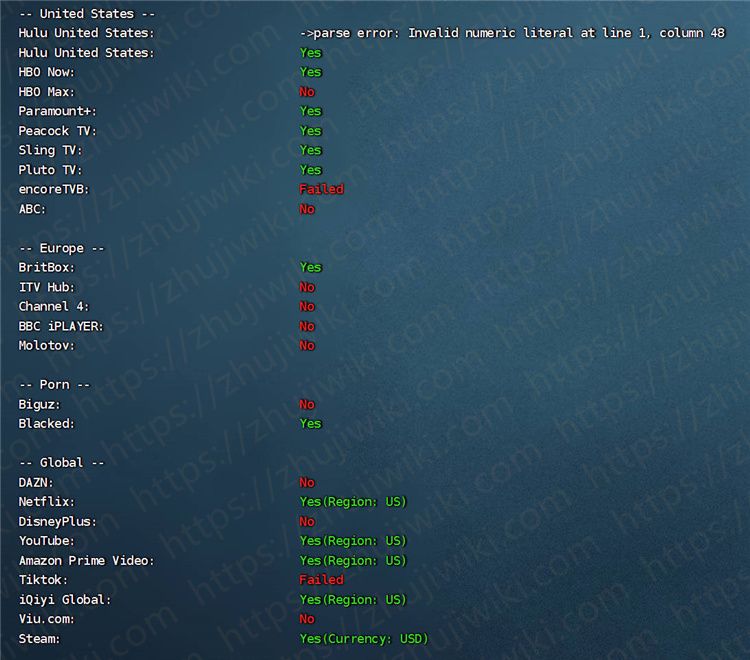750x660 pixels.
Task: Select the No result for DisneyPlus
Action: [307, 521]
